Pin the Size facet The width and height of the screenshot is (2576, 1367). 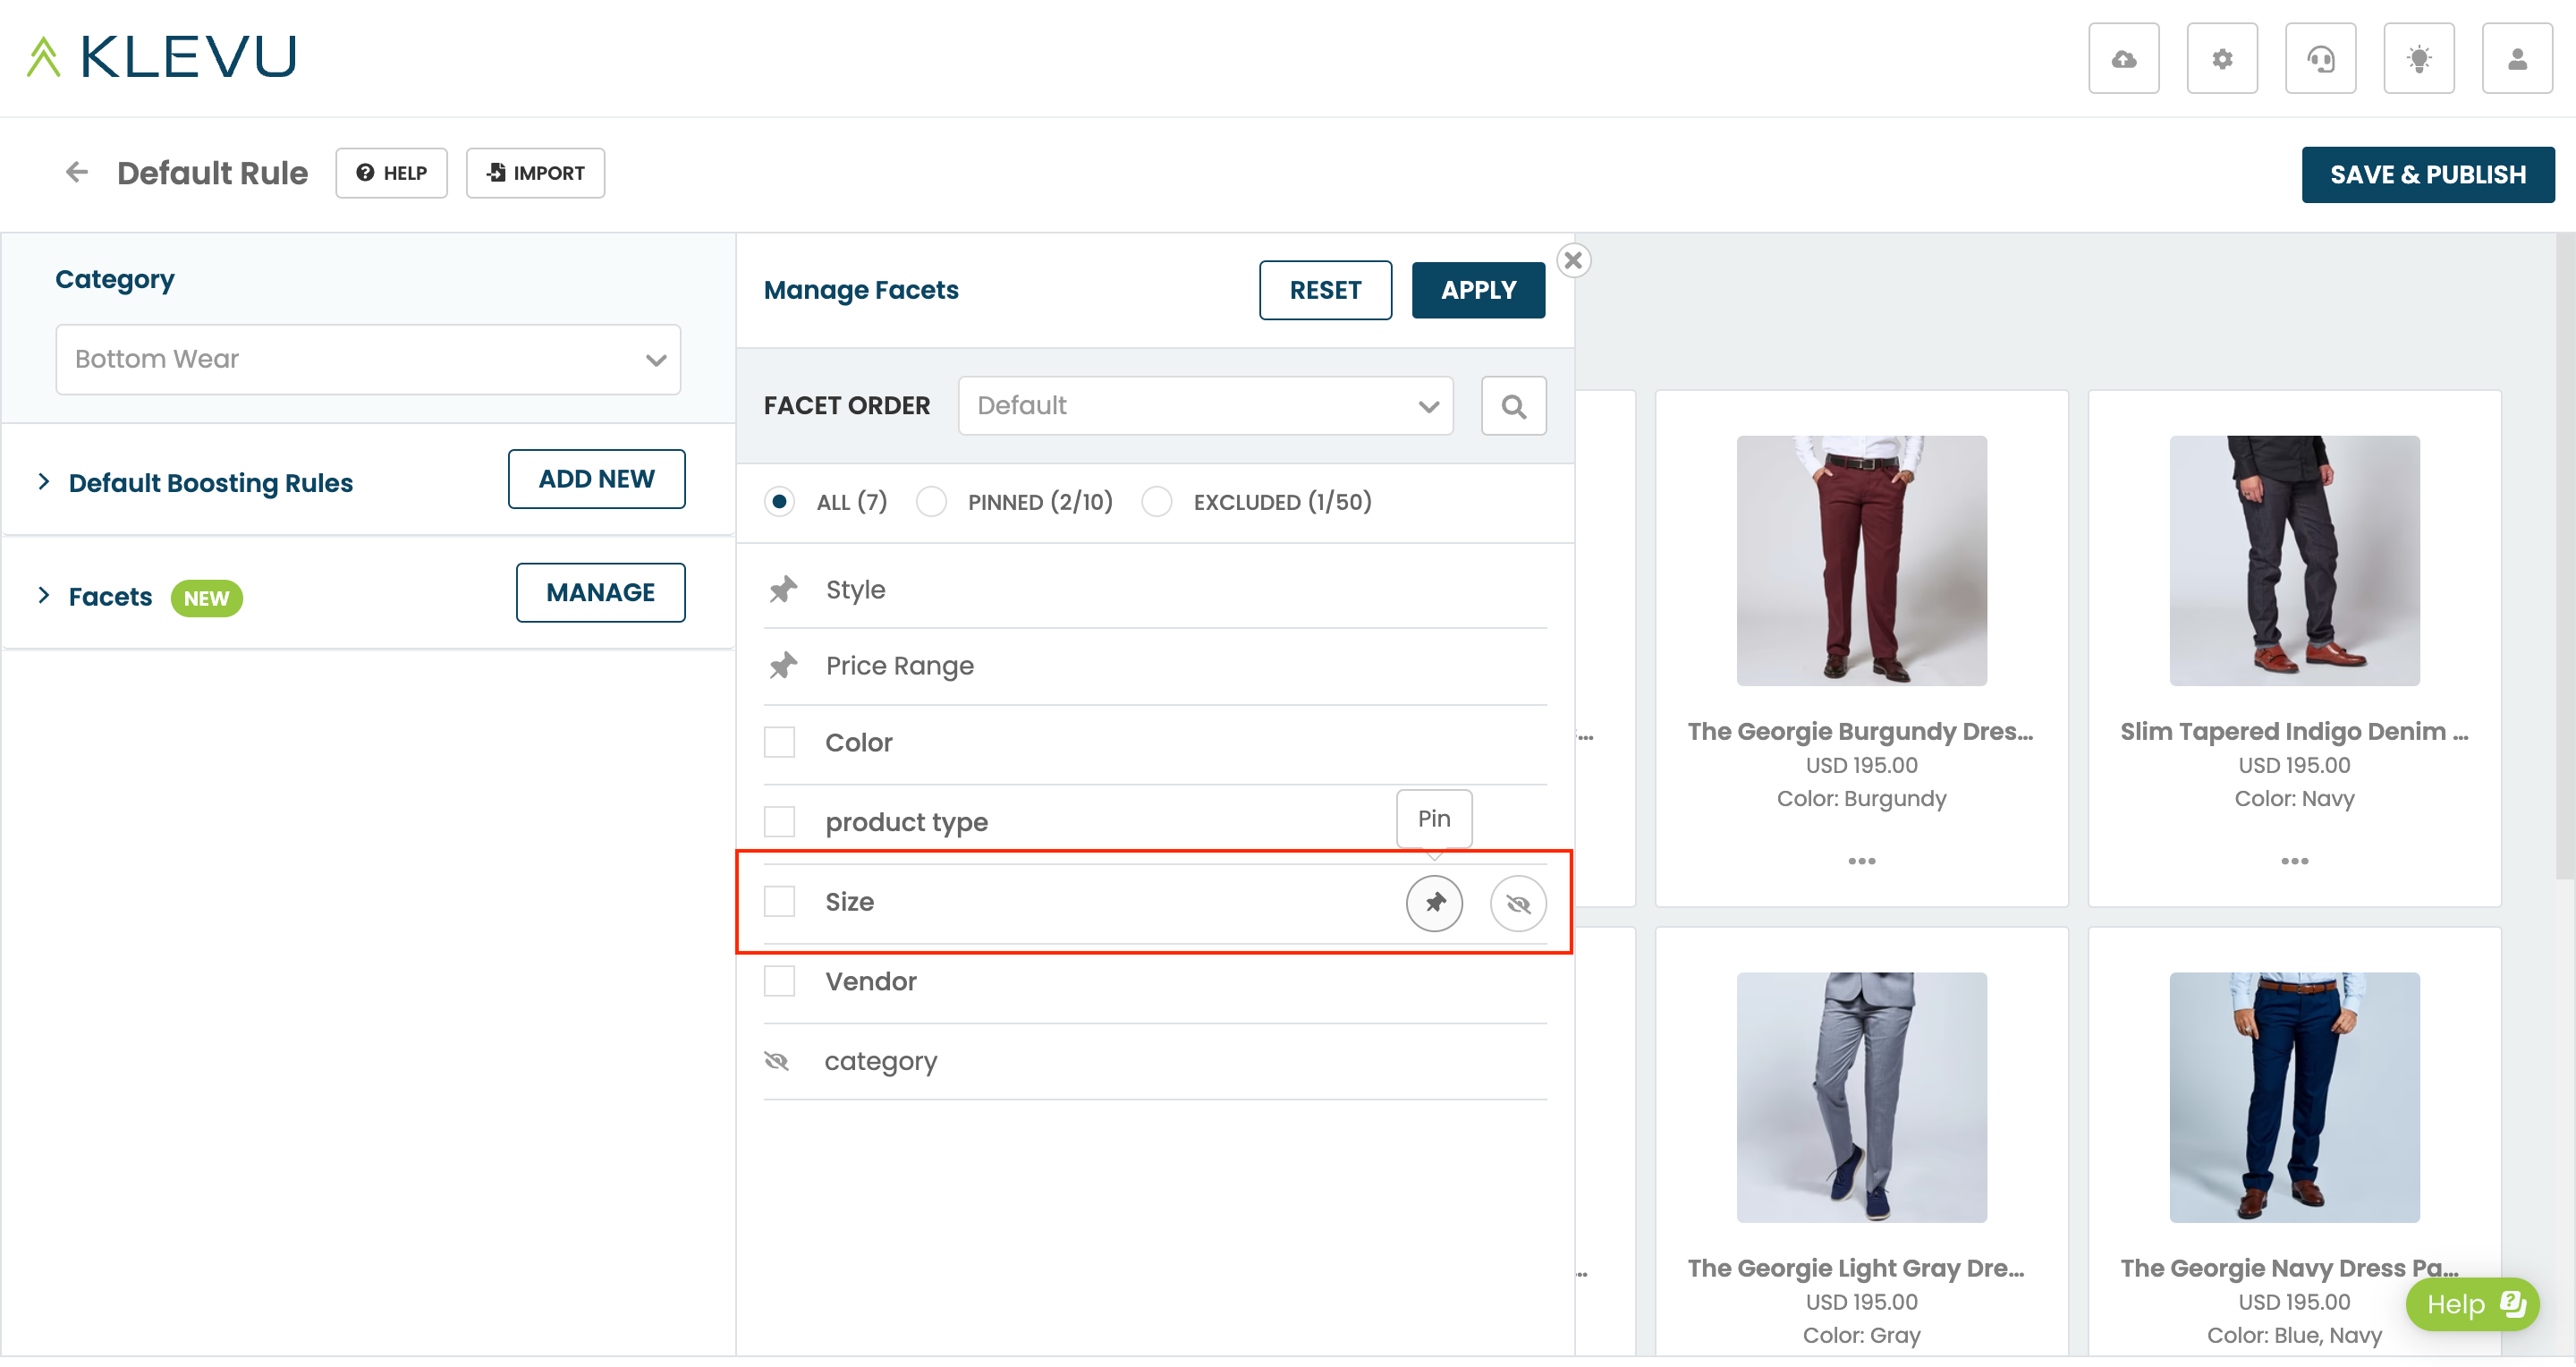point(1434,903)
